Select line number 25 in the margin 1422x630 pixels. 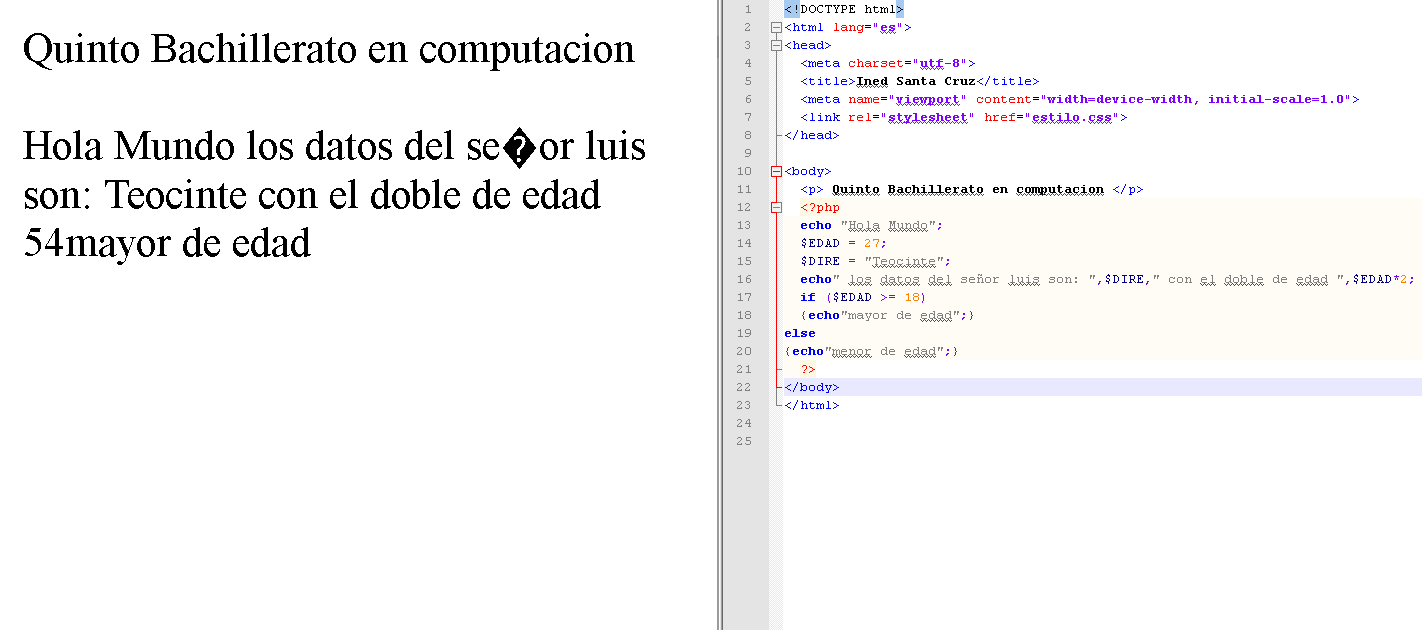[x=744, y=442]
